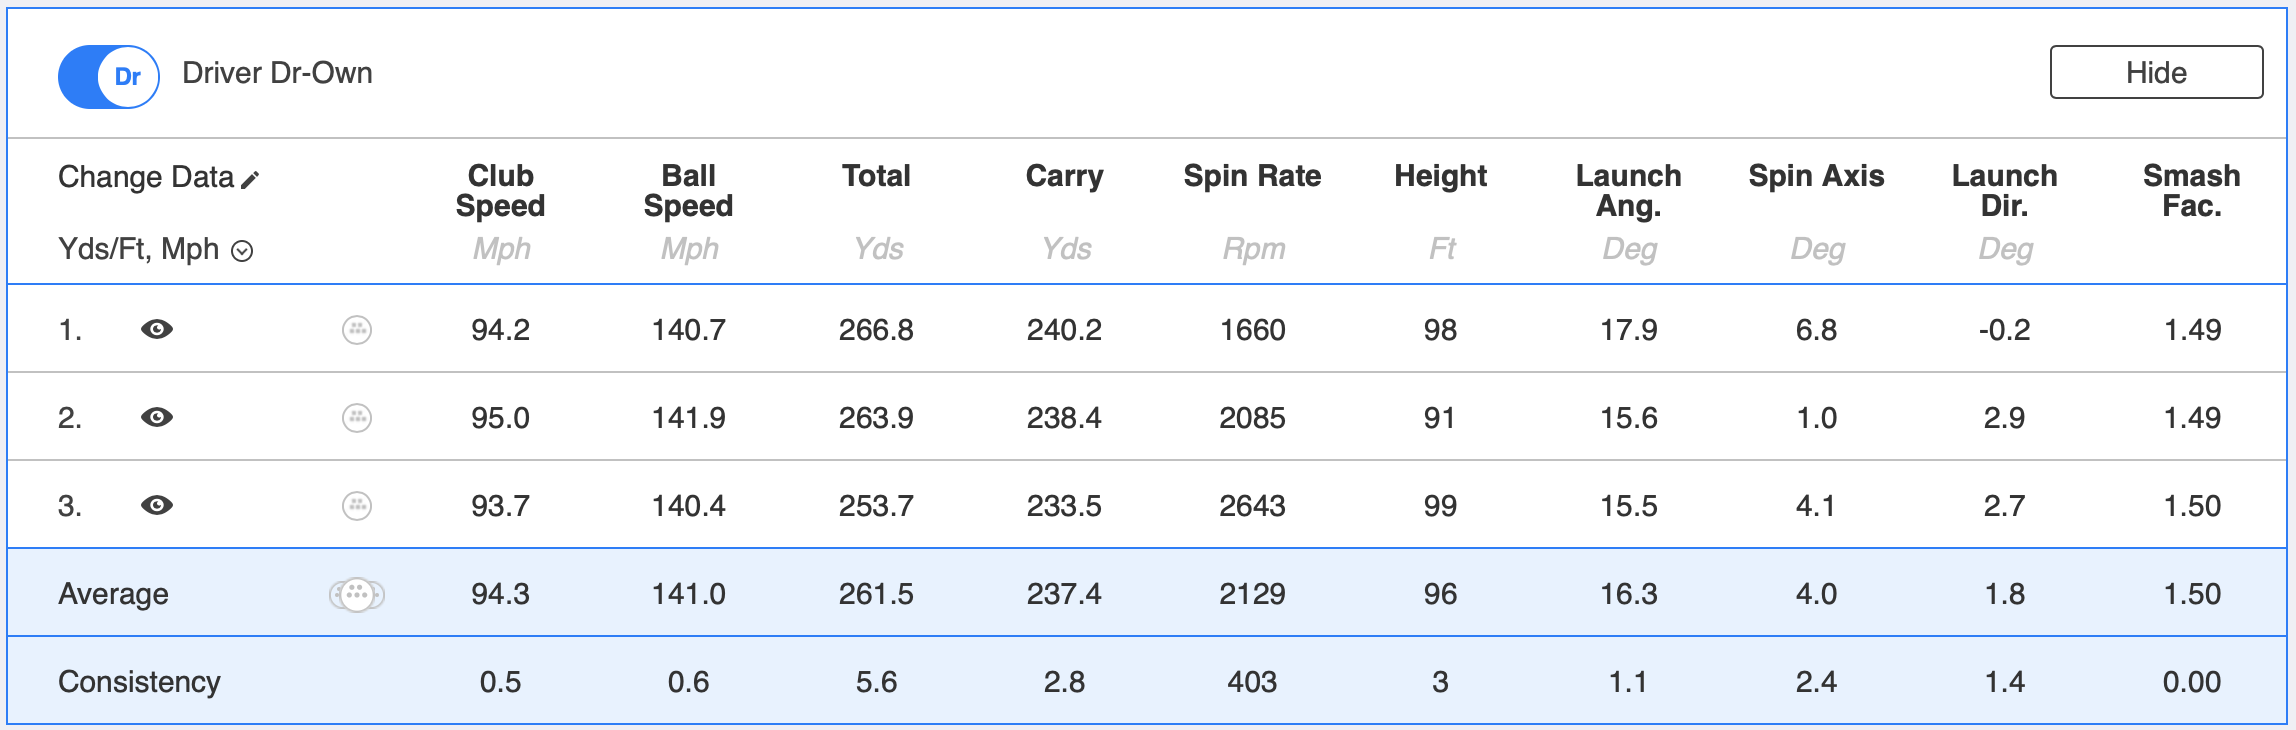Open the Yds/Ft, Mph units dropdown
The image size is (2296, 730).
[242, 250]
